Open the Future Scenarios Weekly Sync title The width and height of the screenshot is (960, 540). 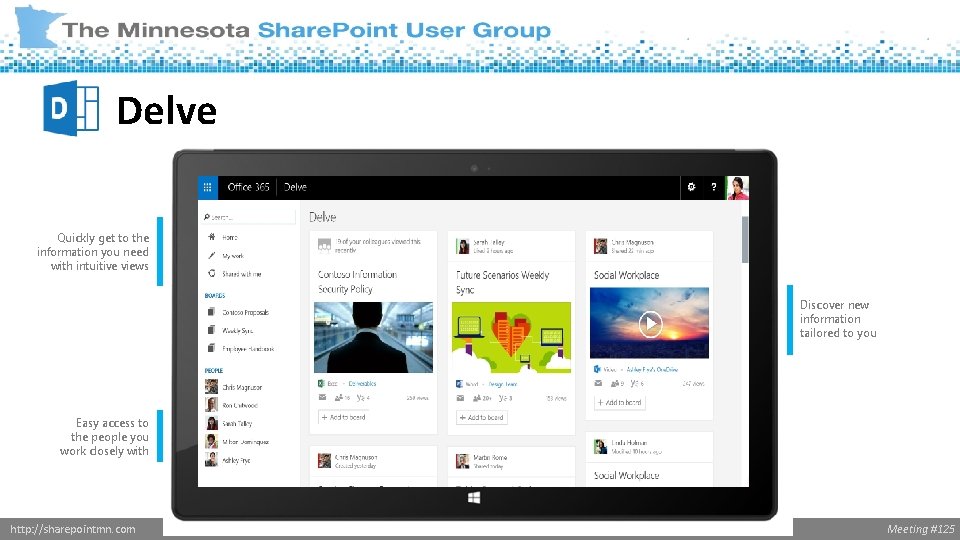click(502, 282)
